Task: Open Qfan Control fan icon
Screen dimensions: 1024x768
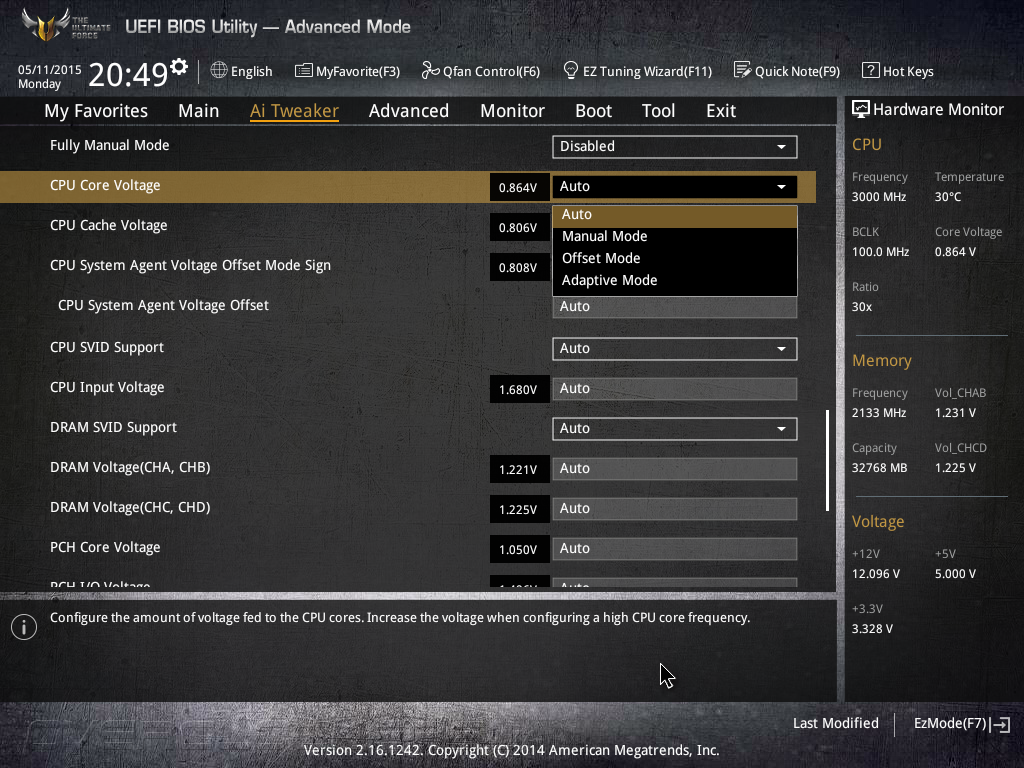Action: pyautogui.click(x=430, y=71)
